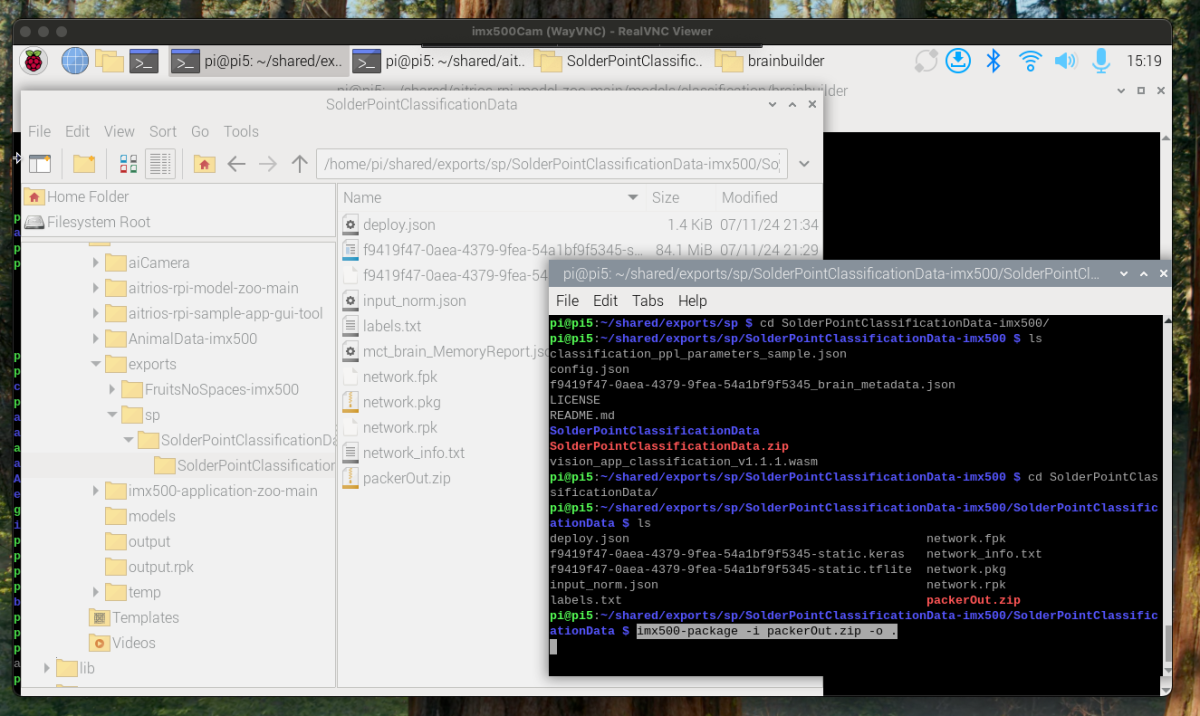Switch to SolderPointClassific.. taskbar window

(620, 61)
